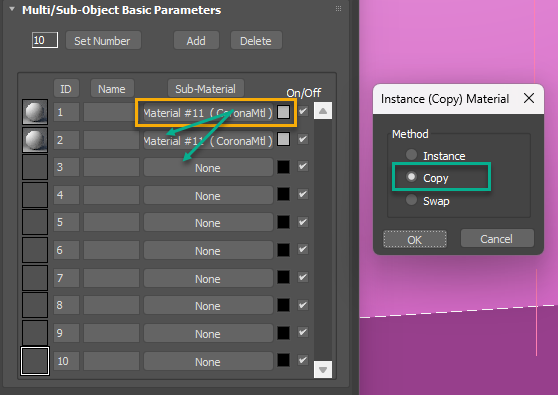Click the name field for ID 1
The width and height of the screenshot is (558, 395).
[110, 112]
